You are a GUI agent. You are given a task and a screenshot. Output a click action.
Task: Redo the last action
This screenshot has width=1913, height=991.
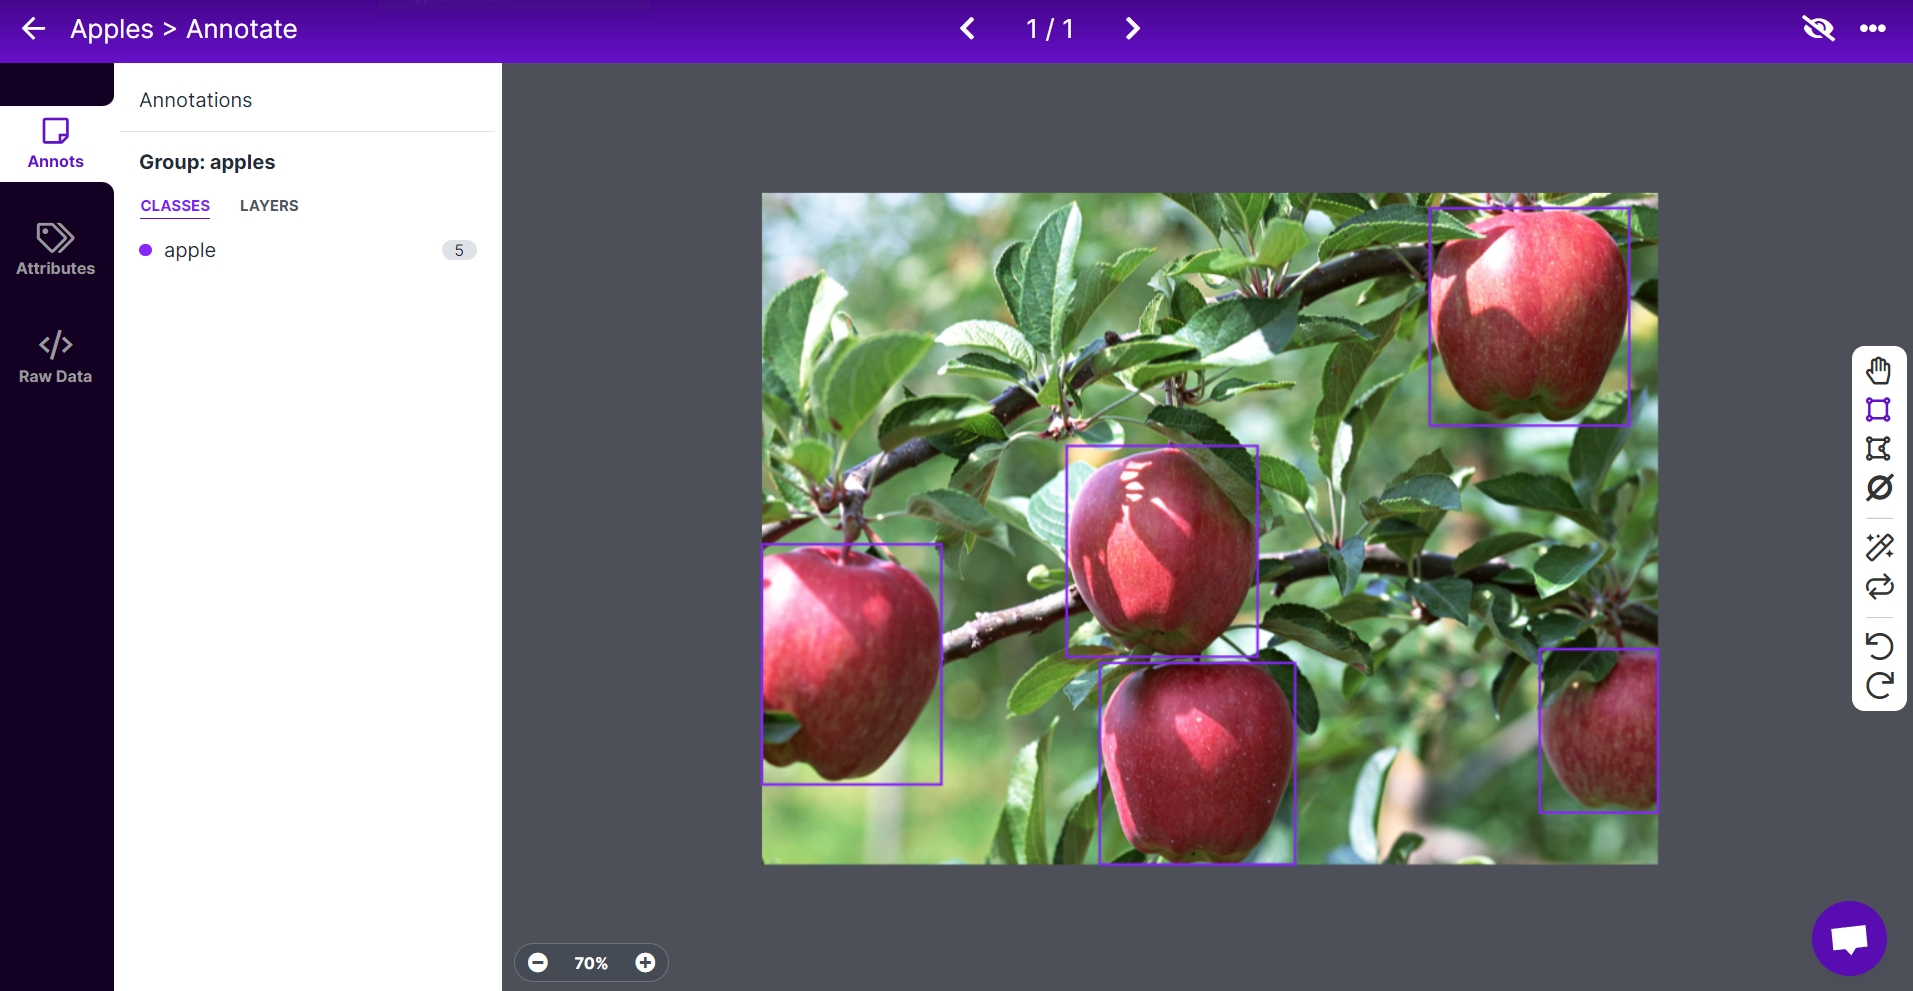pyautogui.click(x=1879, y=685)
